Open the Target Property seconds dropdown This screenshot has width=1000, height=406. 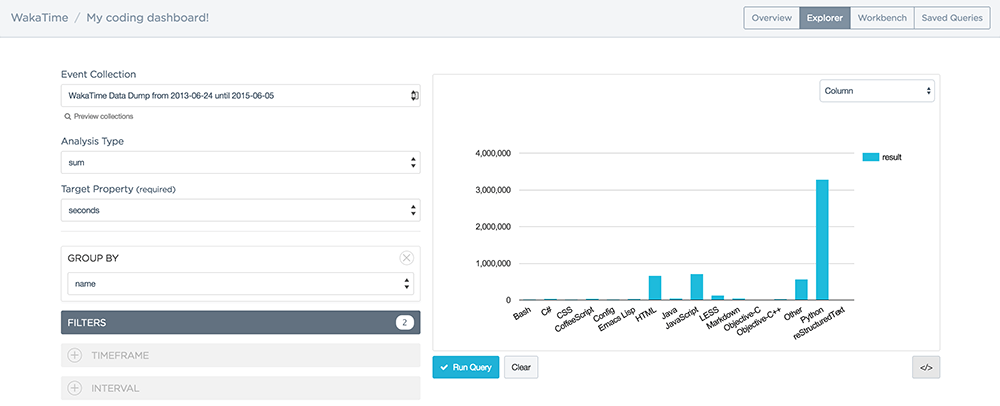240,210
